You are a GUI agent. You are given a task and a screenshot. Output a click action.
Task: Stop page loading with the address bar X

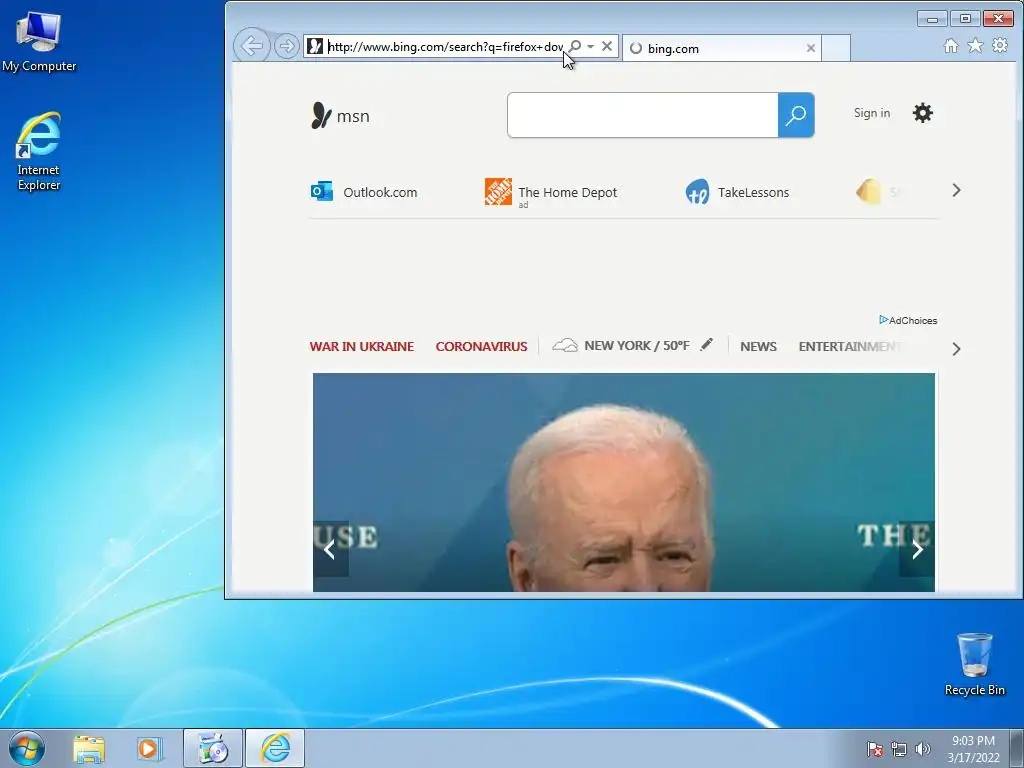[x=607, y=46]
